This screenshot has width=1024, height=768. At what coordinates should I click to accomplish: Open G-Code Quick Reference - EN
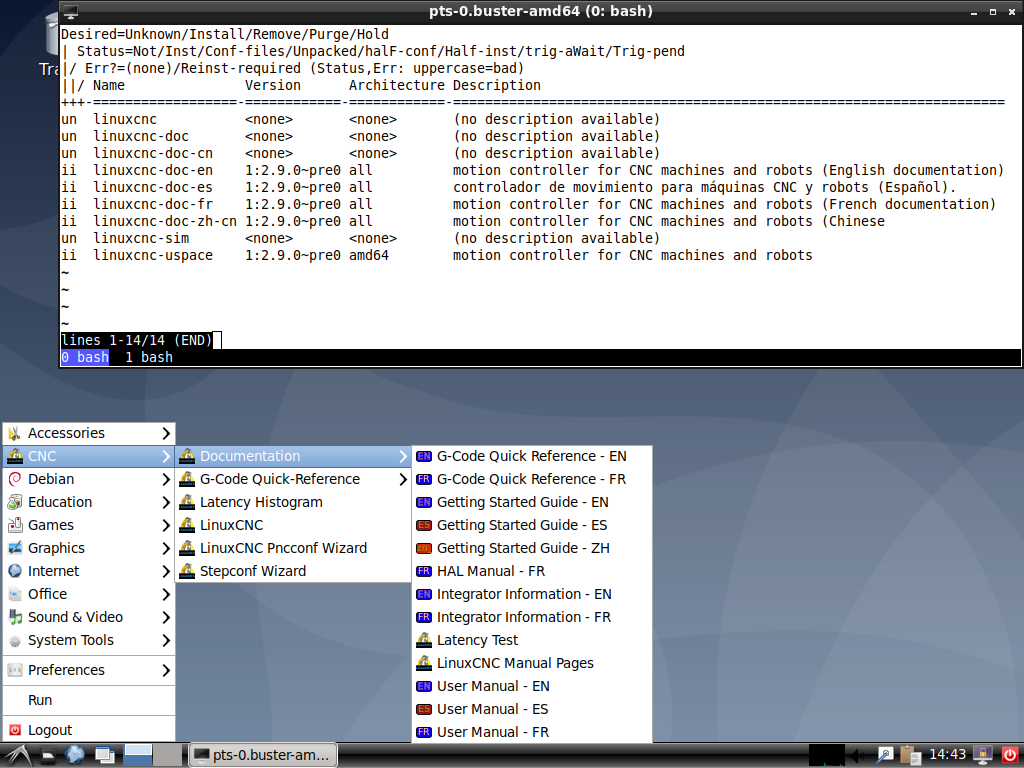pyautogui.click(x=532, y=456)
